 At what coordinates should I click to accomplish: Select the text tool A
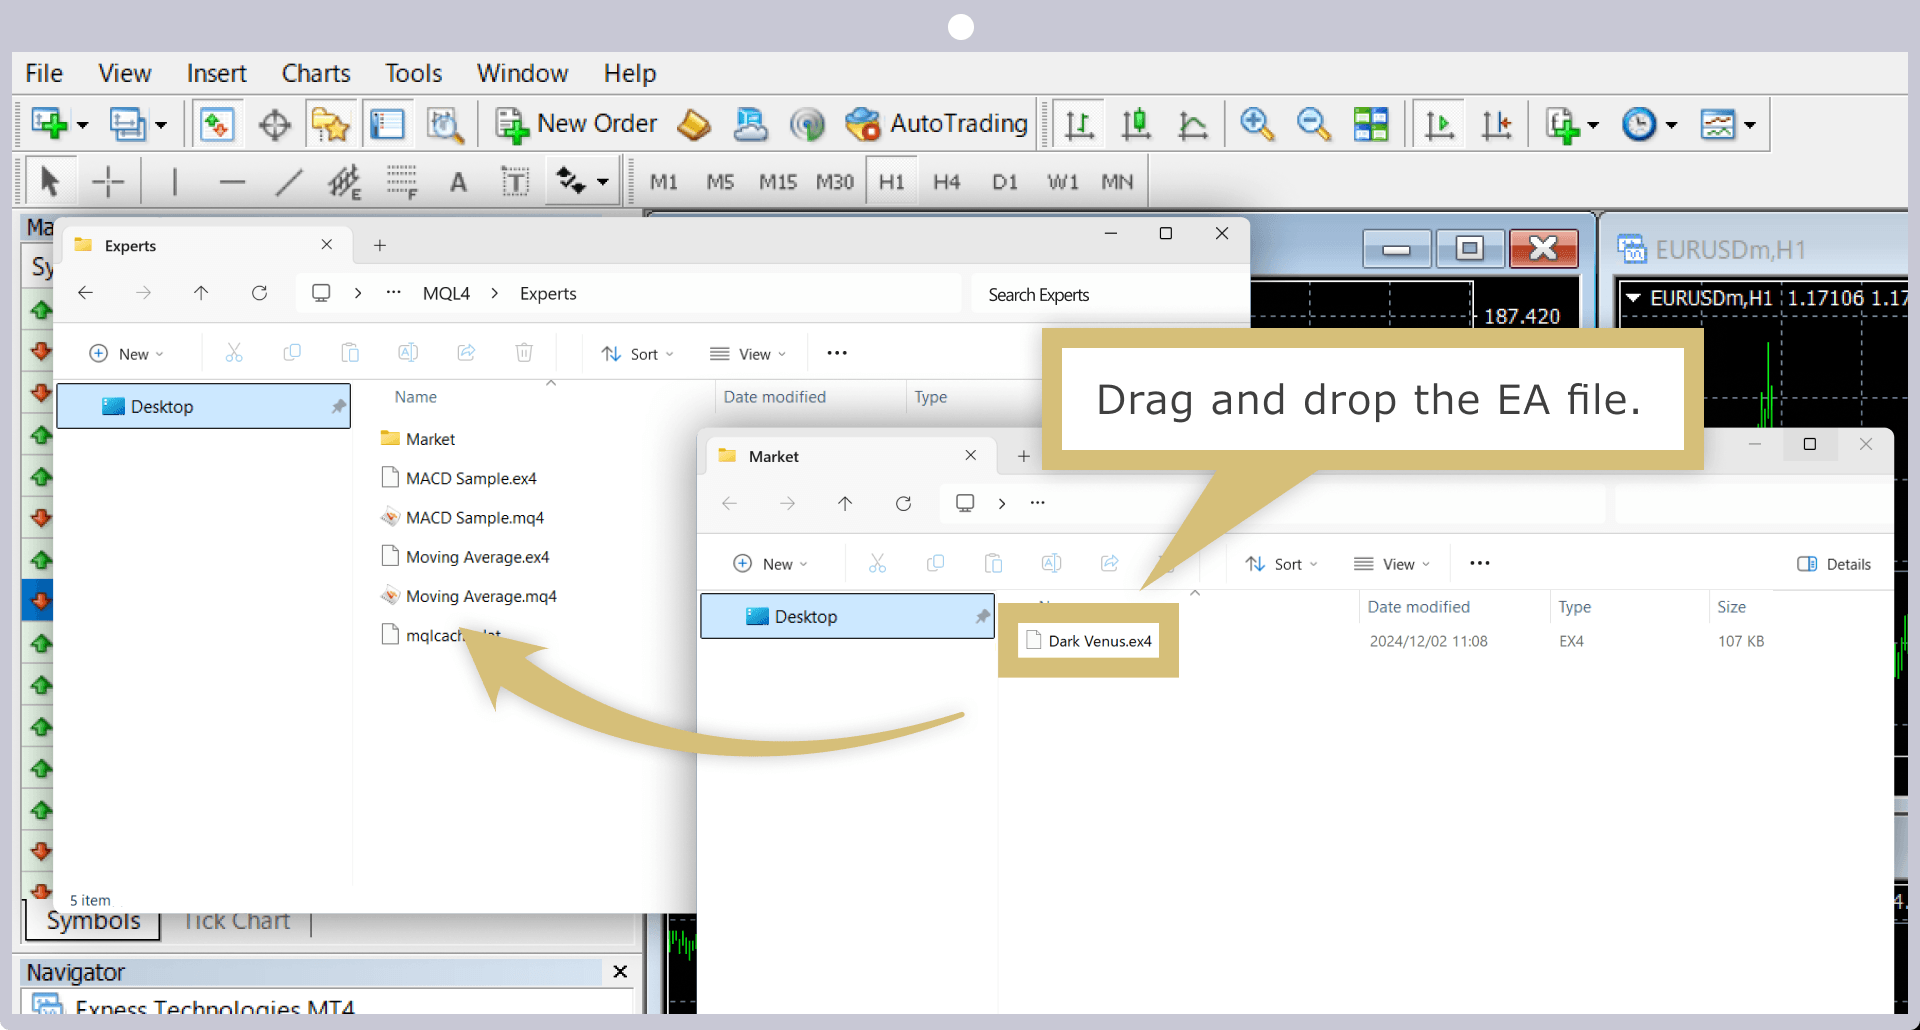(x=458, y=182)
